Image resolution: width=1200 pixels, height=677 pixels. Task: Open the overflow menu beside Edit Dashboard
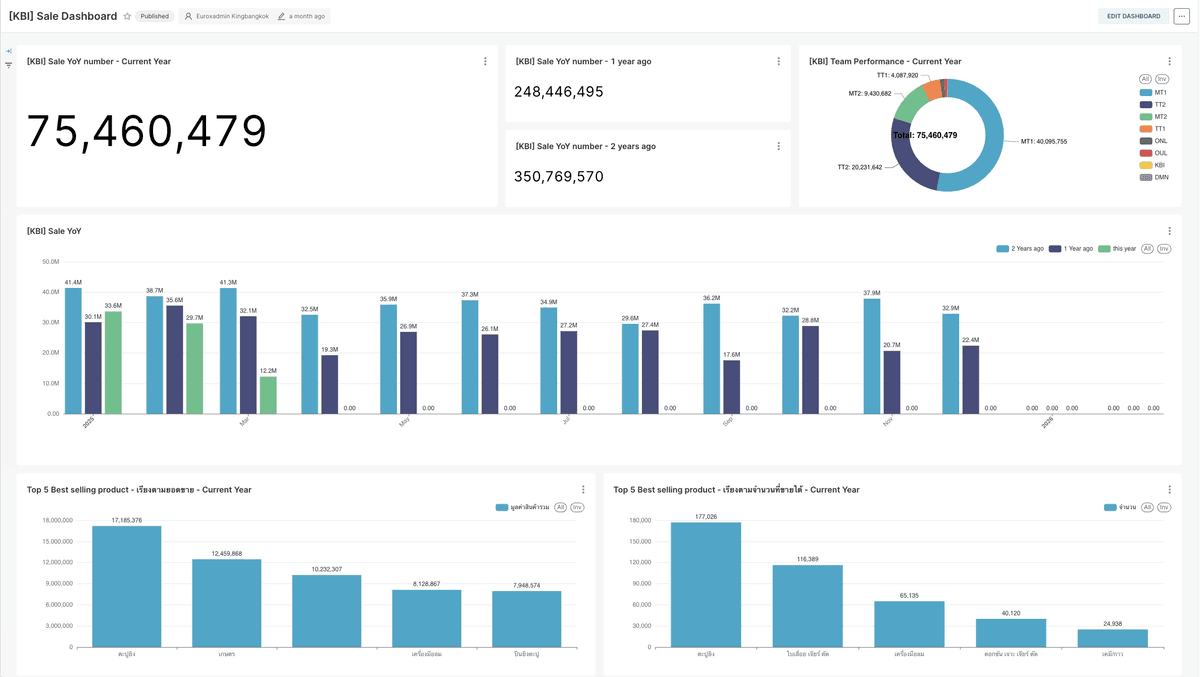pos(1183,16)
